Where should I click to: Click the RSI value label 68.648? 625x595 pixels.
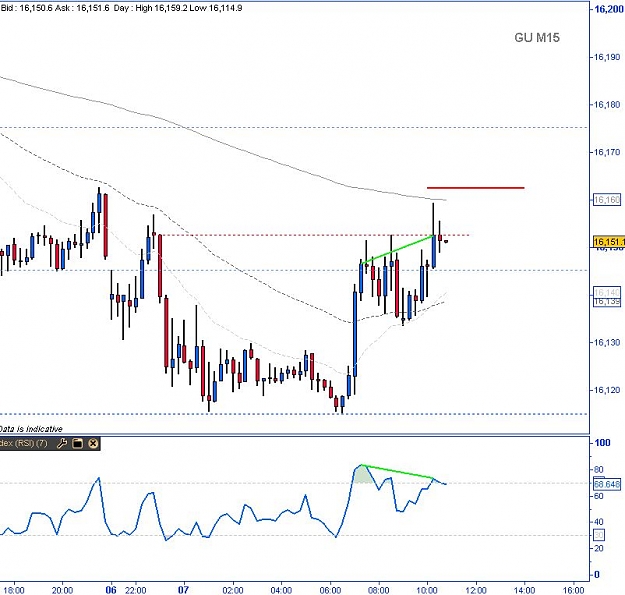(x=607, y=484)
